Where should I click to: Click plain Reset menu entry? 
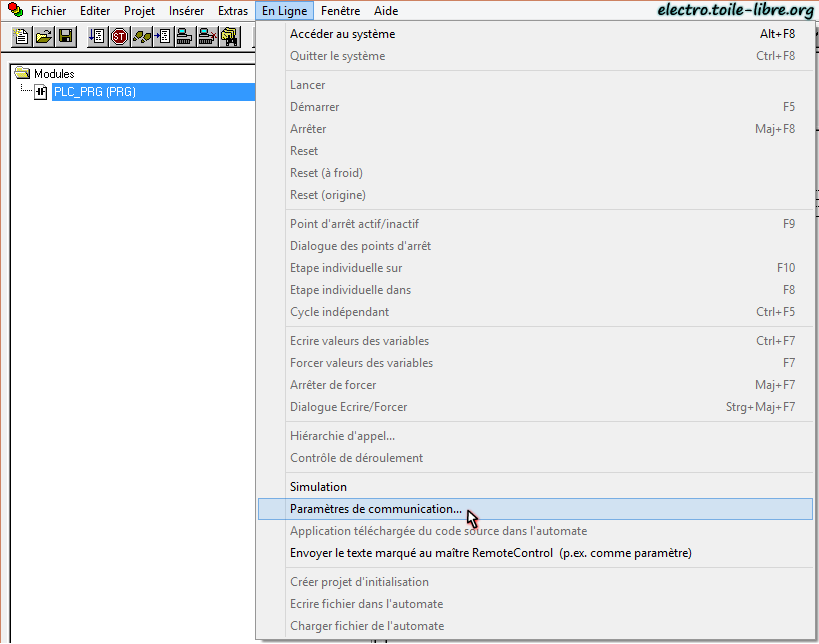tap(535, 150)
